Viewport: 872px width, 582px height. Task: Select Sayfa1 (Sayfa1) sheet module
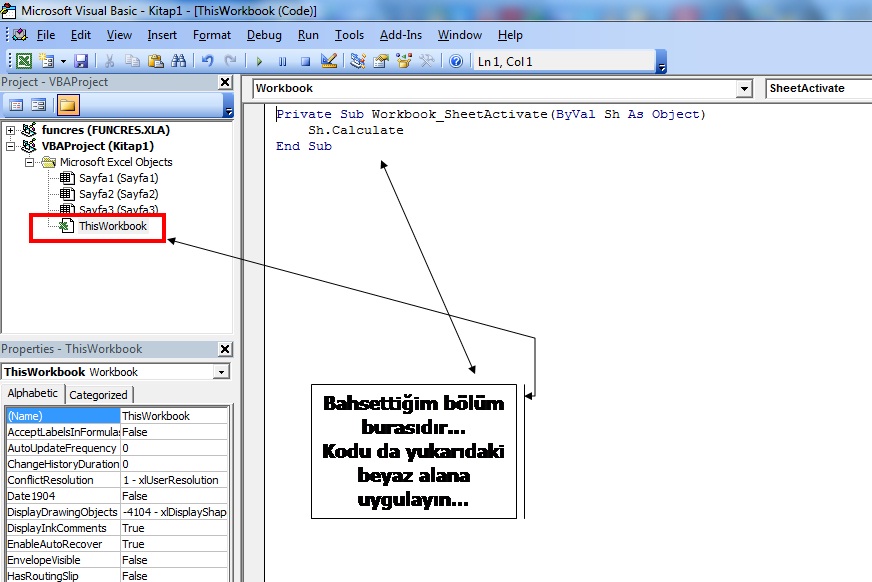click(x=118, y=178)
